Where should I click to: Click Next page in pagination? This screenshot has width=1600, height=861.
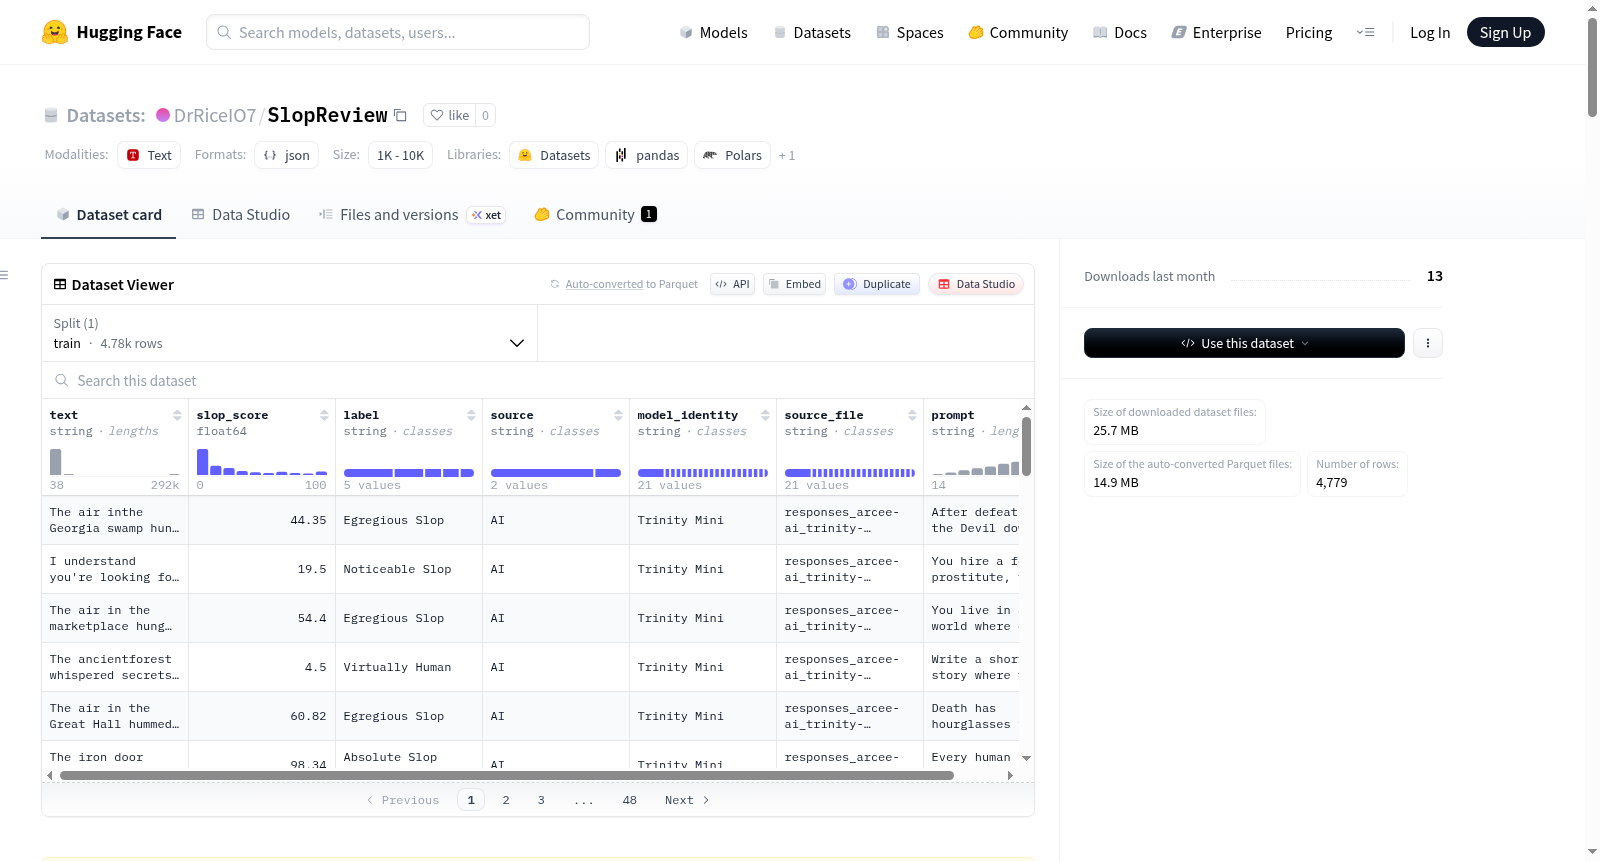coord(687,800)
